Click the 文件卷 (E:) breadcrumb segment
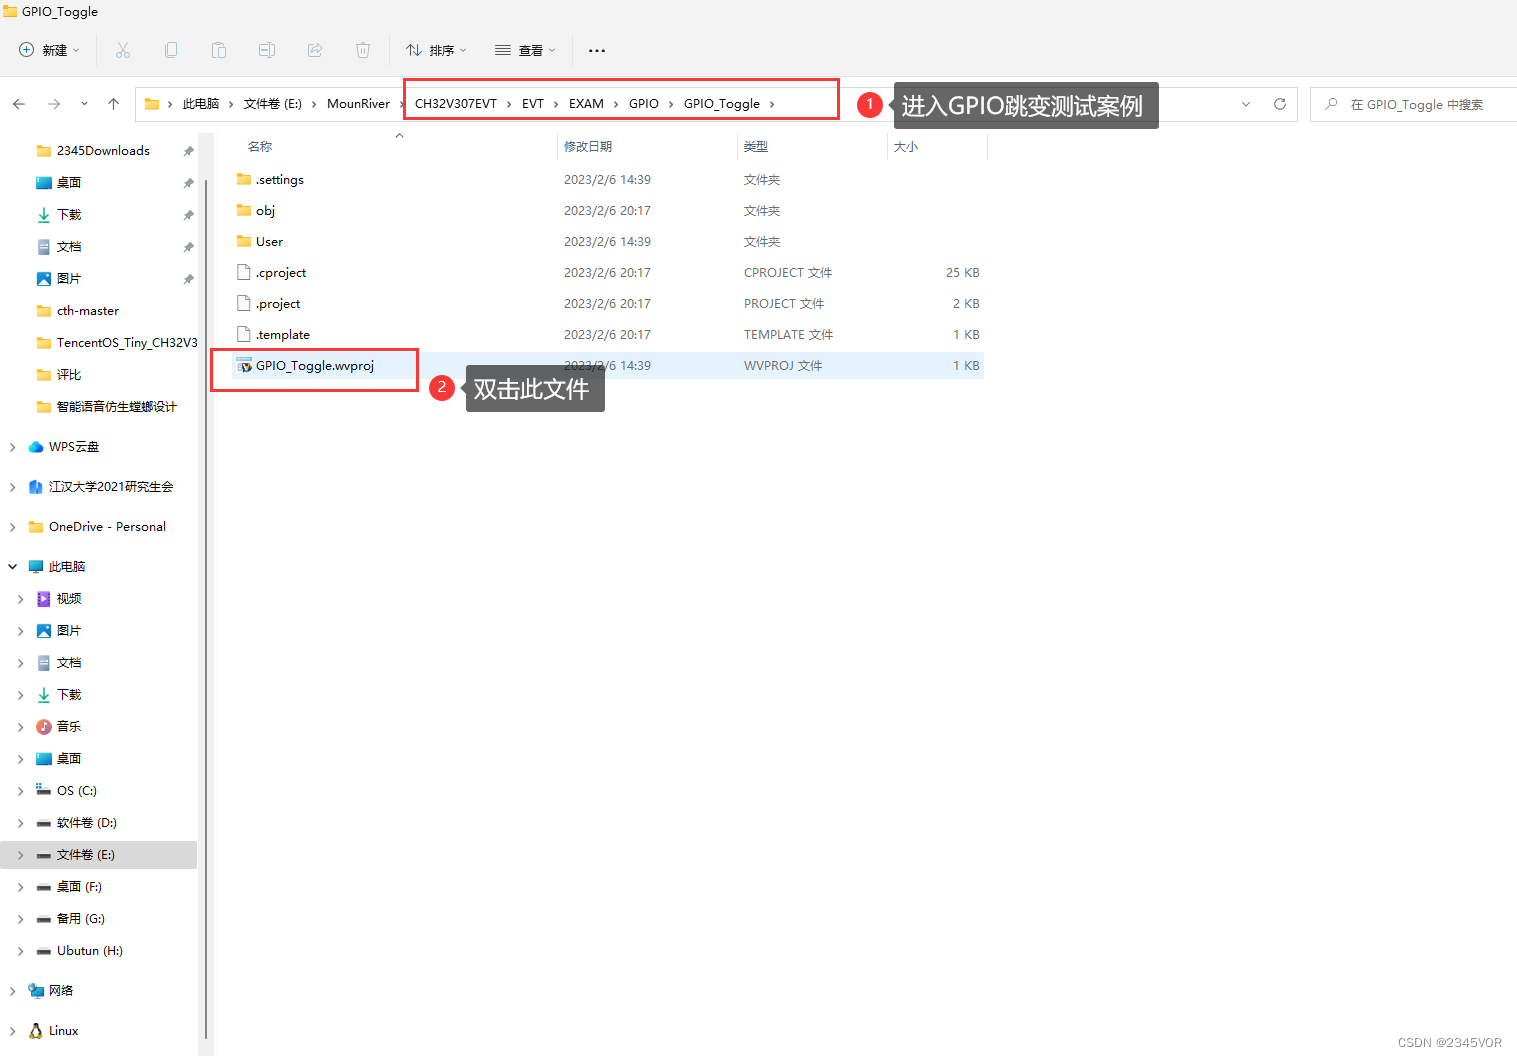Image resolution: width=1517 pixels, height=1057 pixels. [x=272, y=104]
